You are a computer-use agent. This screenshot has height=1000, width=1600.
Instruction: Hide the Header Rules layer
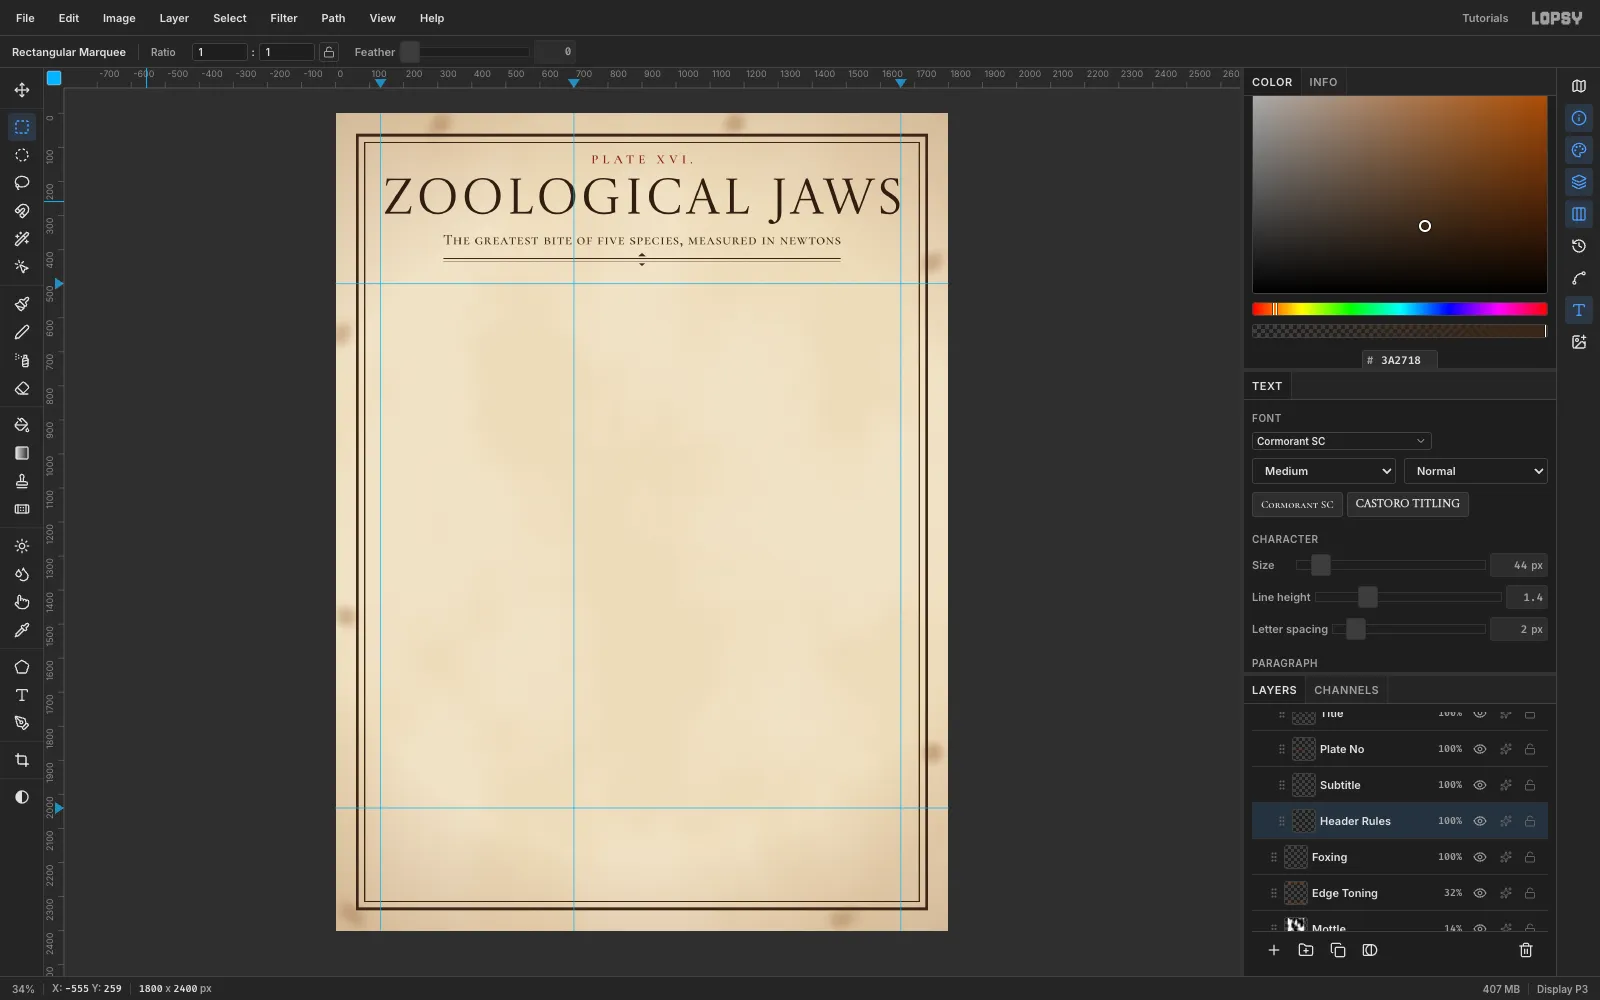[1480, 821]
